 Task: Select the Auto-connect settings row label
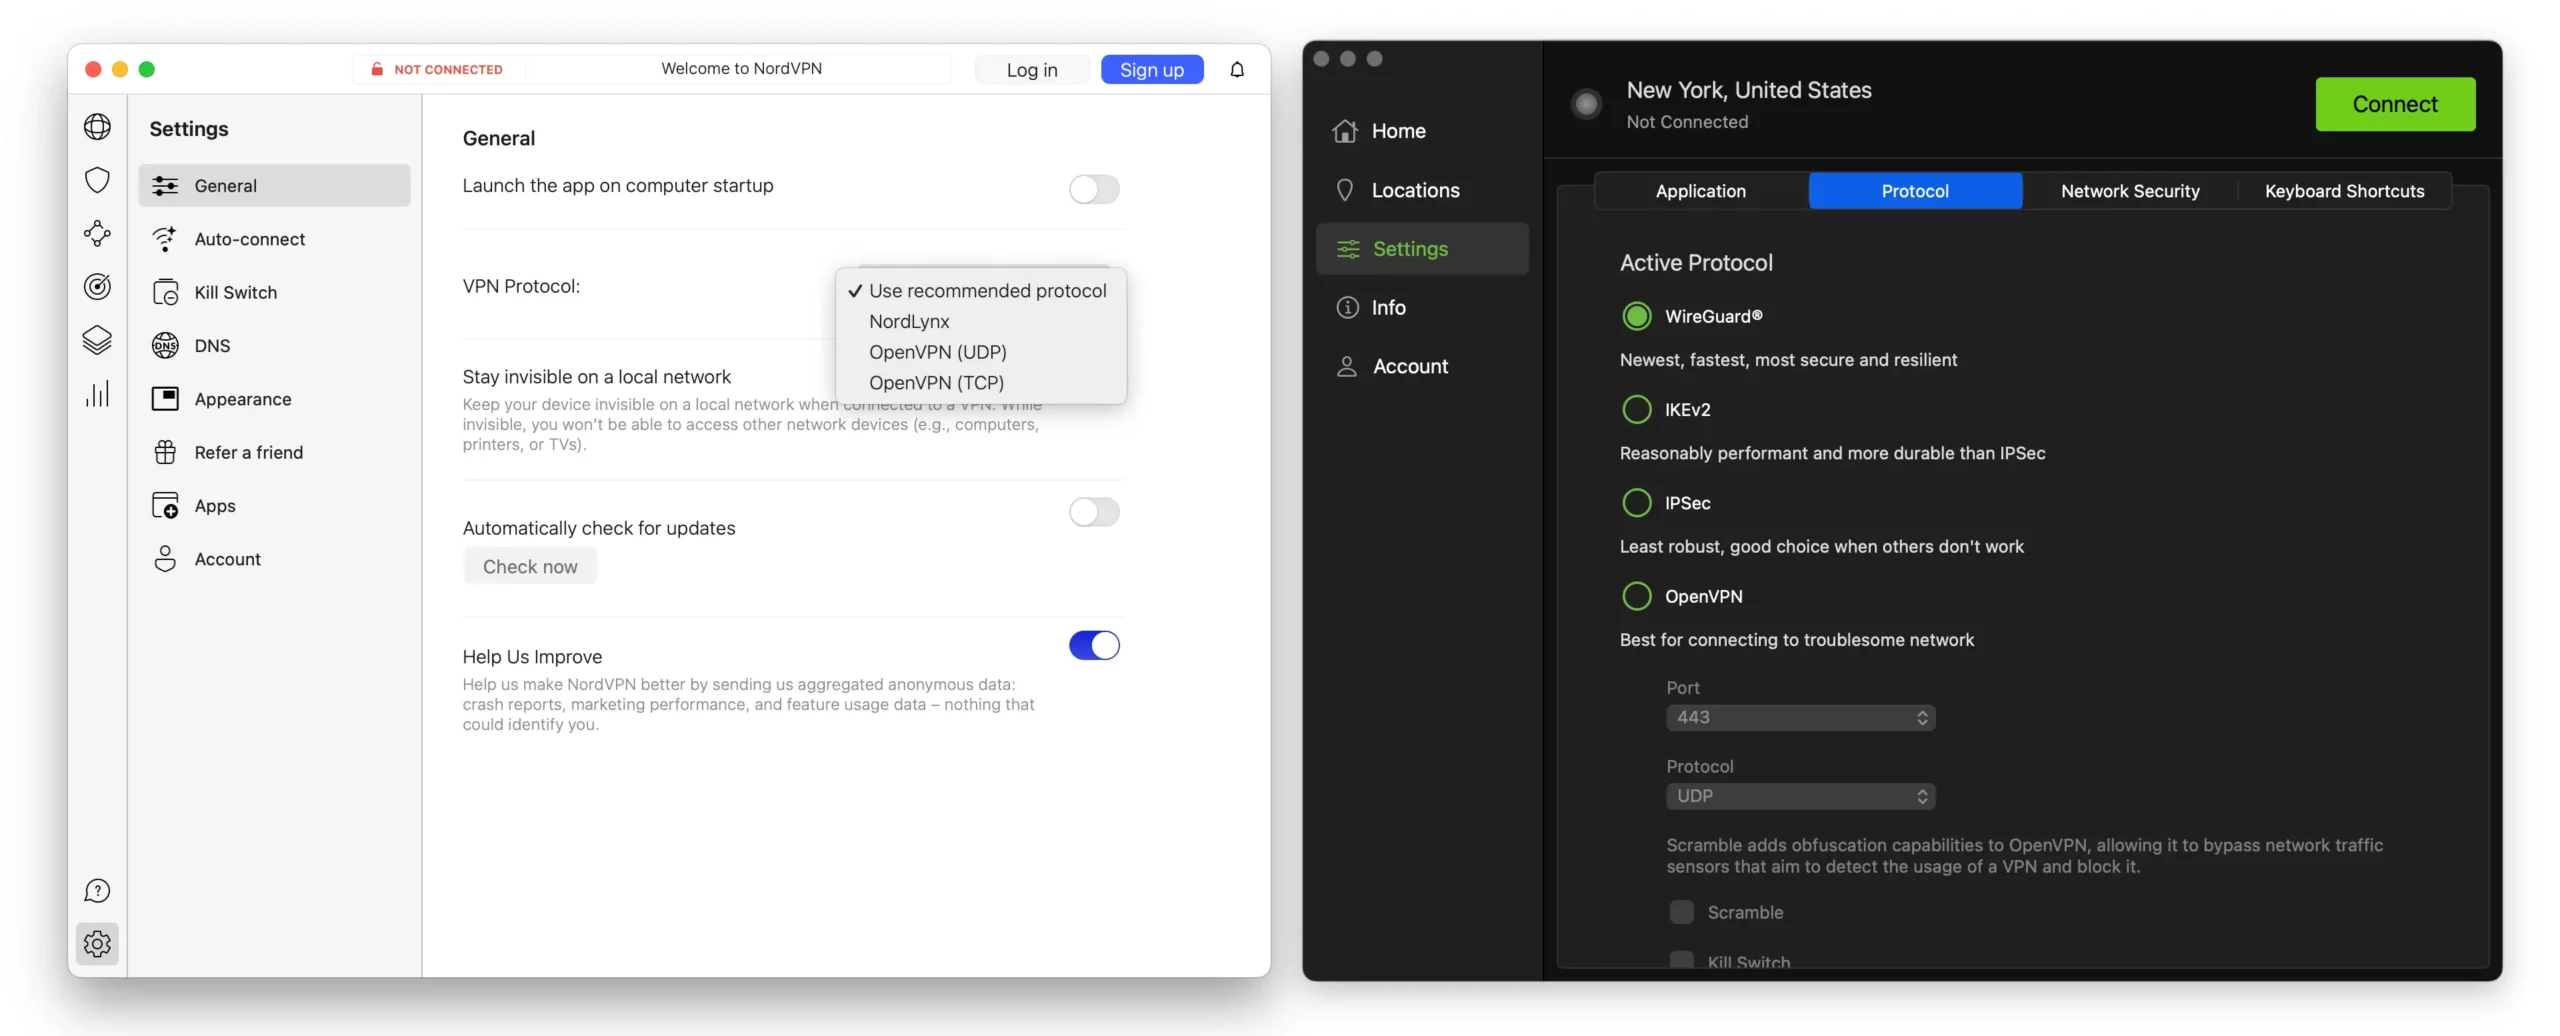tap(250, 239)
